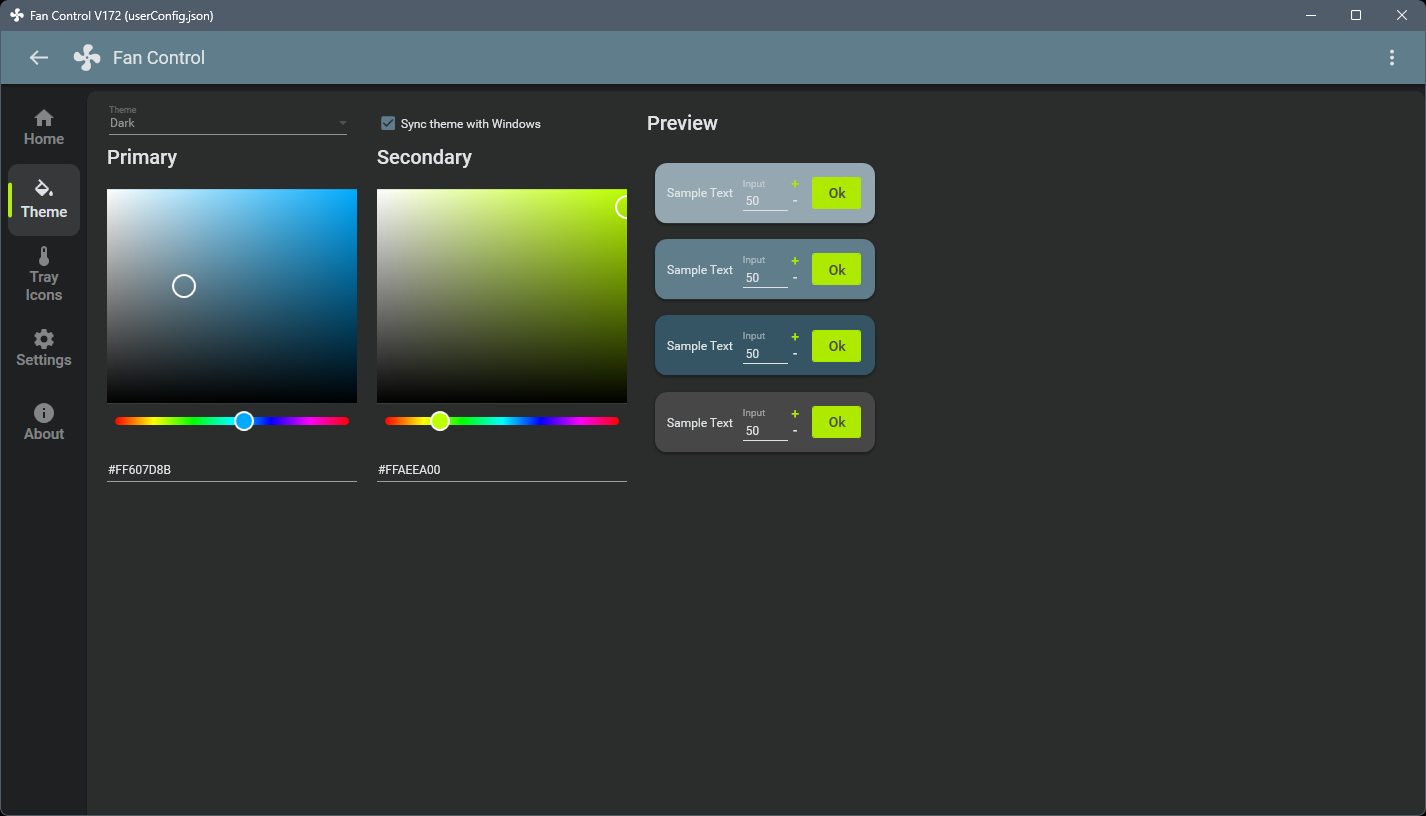Click the back arrow in header
1426x816 pixels.
coord(39,58)
